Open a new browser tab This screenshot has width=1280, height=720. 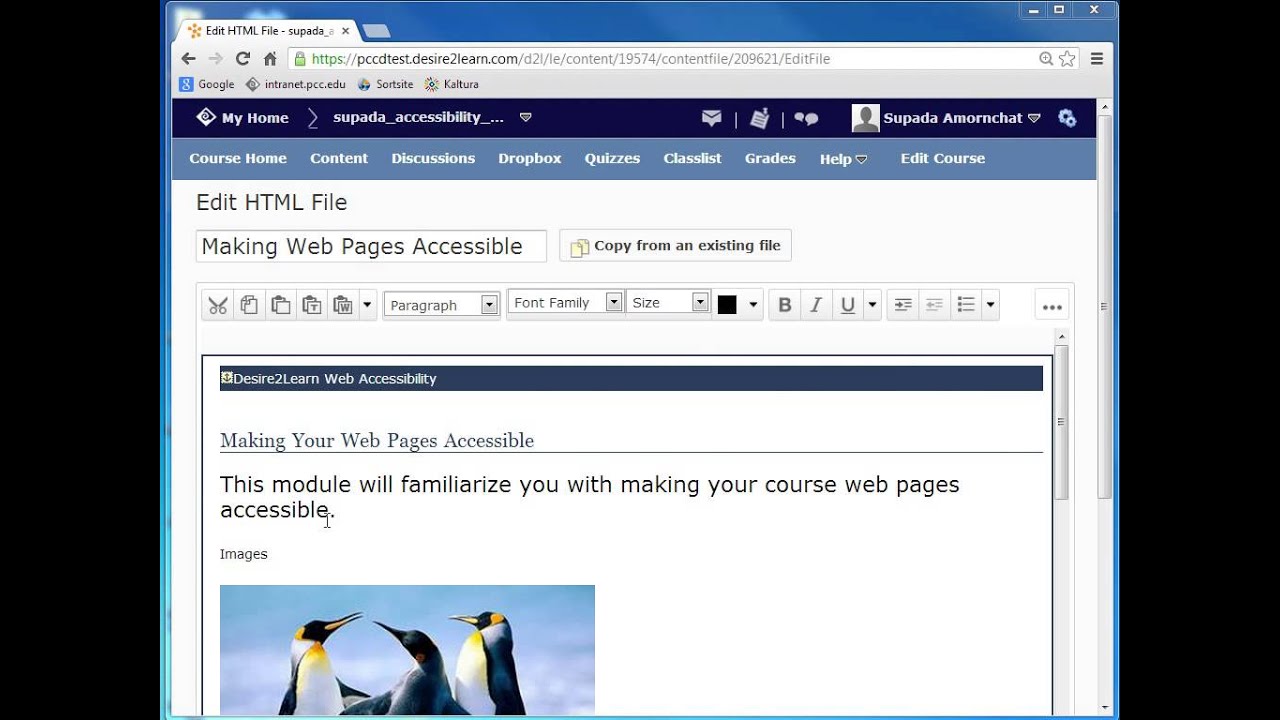coord(375,31)
